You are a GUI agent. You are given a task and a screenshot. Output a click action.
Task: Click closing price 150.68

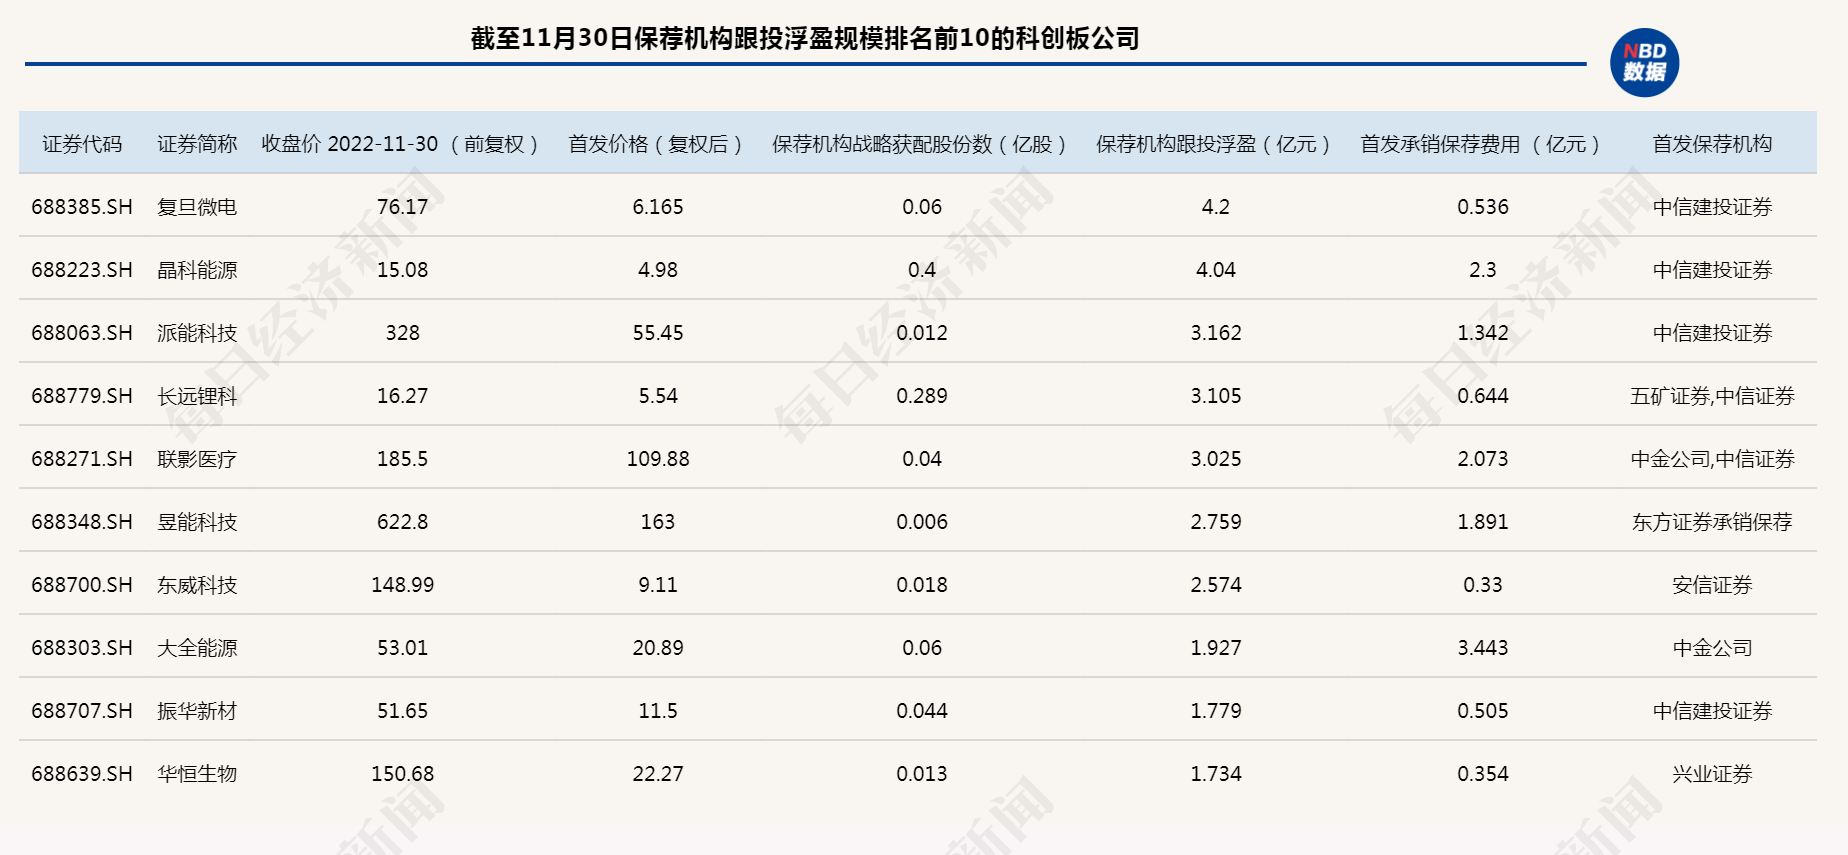point(403,774)
